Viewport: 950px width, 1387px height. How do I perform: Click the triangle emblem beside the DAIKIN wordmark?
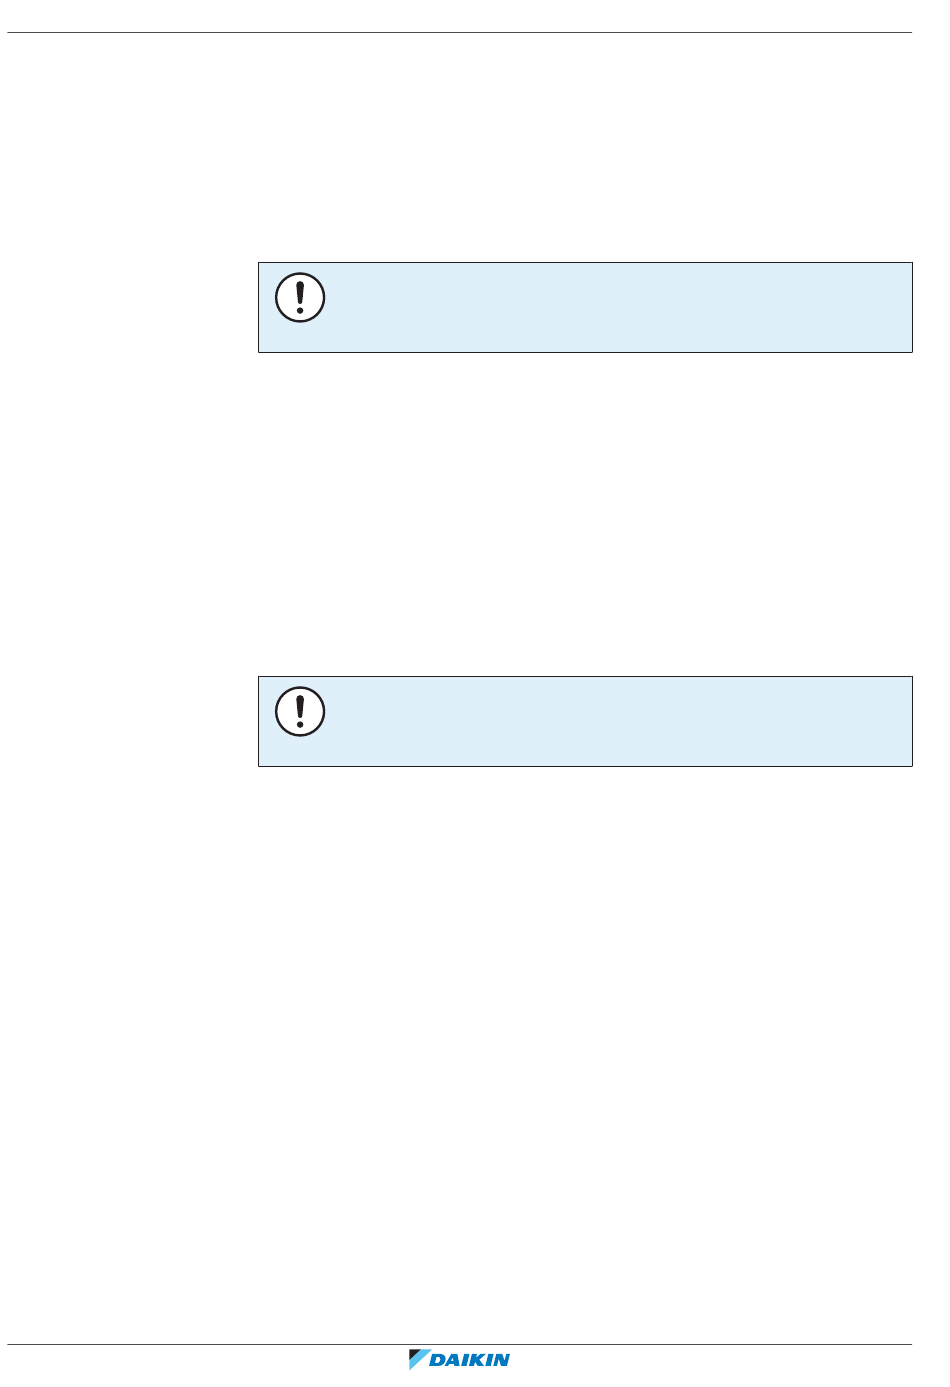[x=418, y=1359]
